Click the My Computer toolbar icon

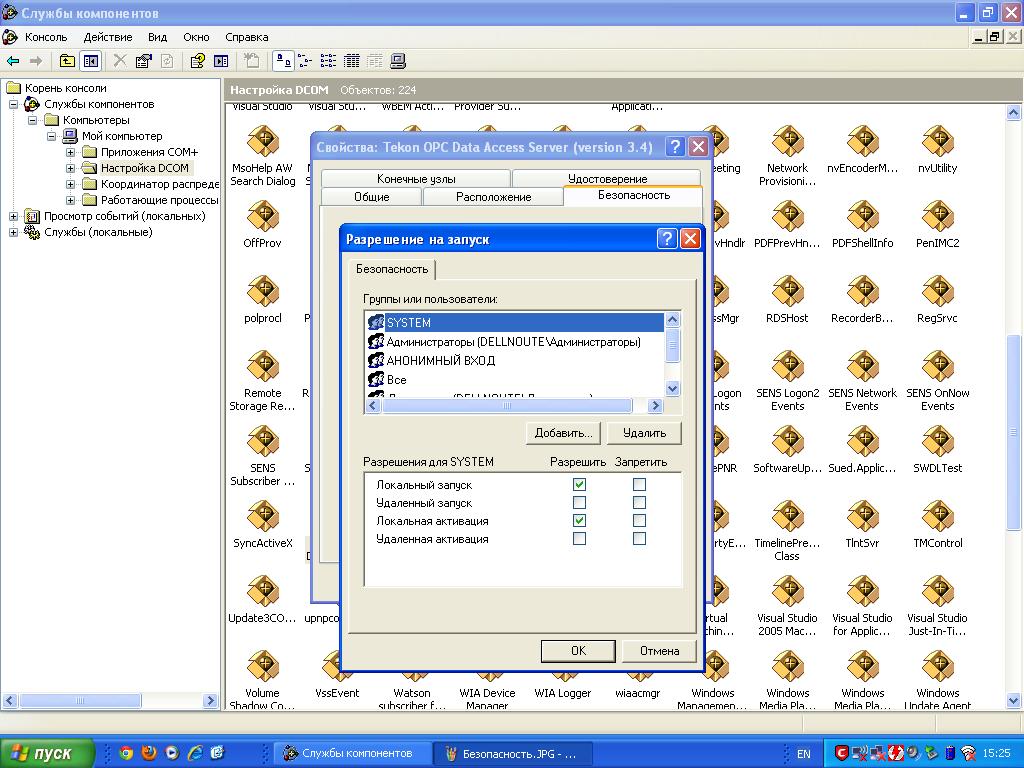pos(397,61)
